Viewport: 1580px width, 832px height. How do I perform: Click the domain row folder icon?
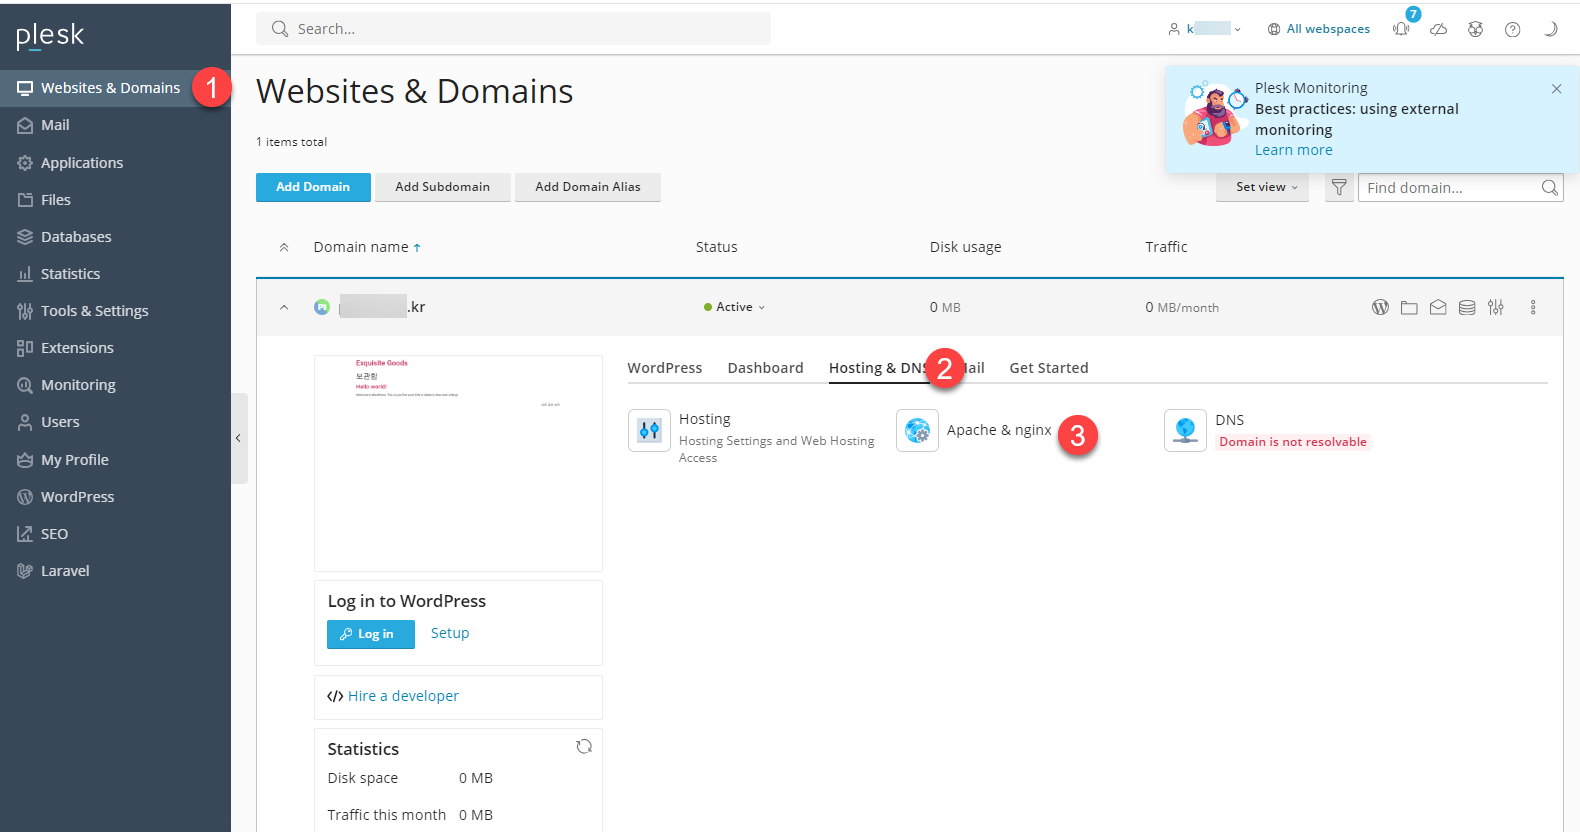[1409, 307]
